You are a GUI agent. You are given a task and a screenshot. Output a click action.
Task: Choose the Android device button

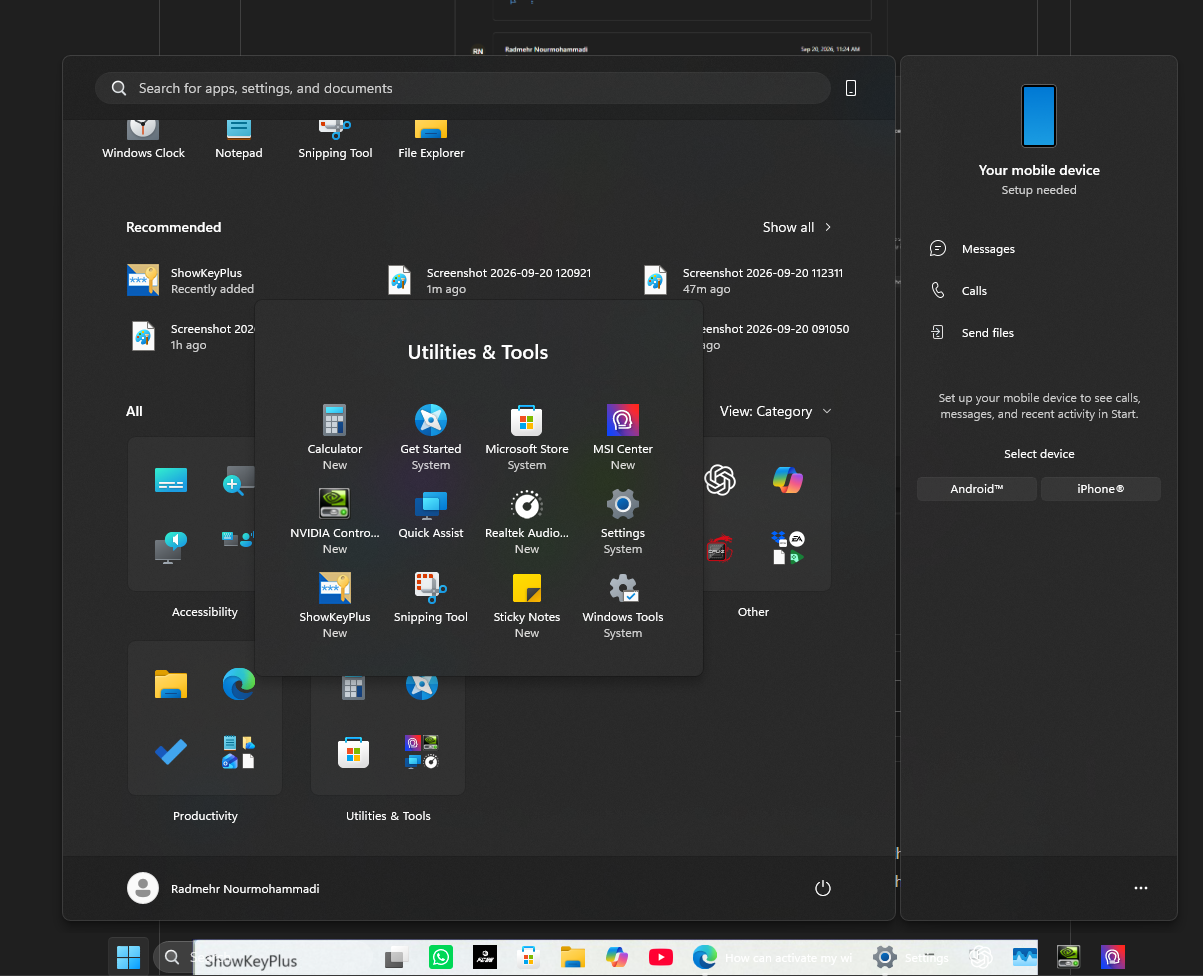(x=977, y=489)
